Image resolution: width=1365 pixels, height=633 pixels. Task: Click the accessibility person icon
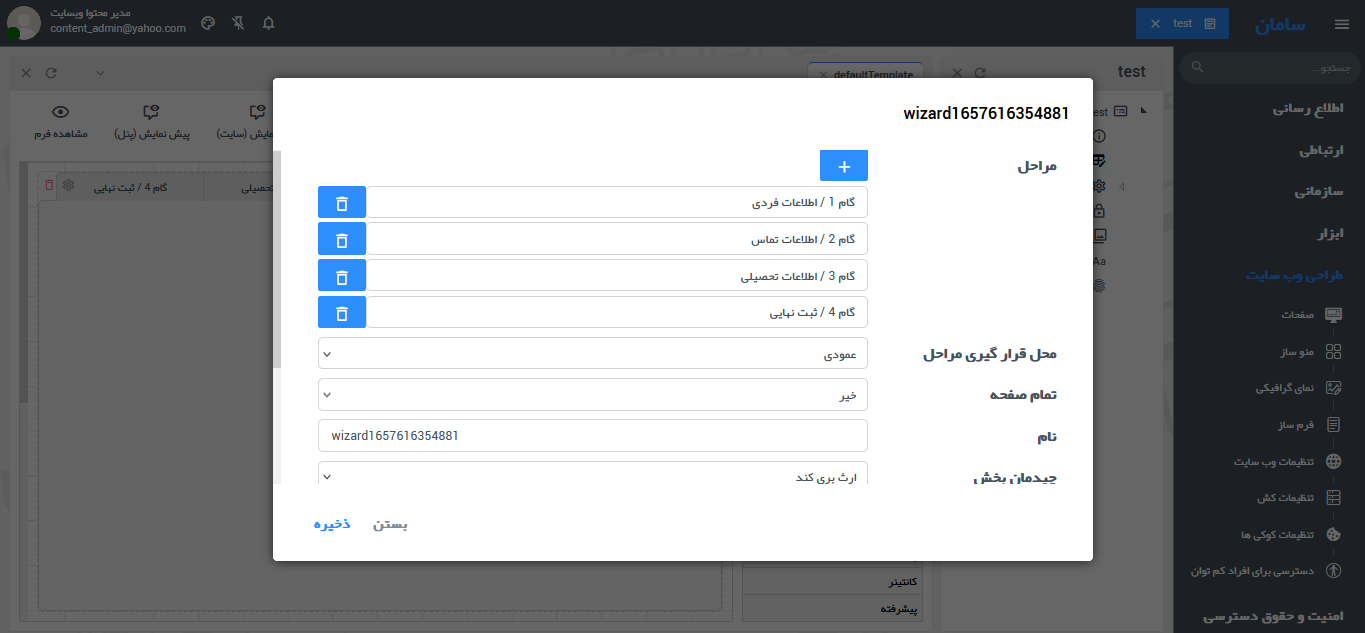(x=1333, y=571)
